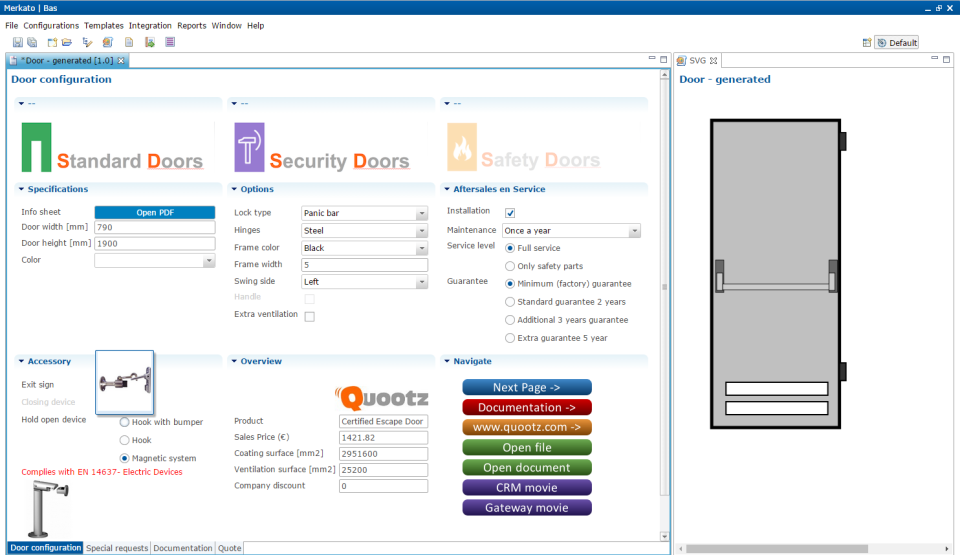960x555 pixels.
Task: Open the Templates menu
Action: tap(103, 26)
